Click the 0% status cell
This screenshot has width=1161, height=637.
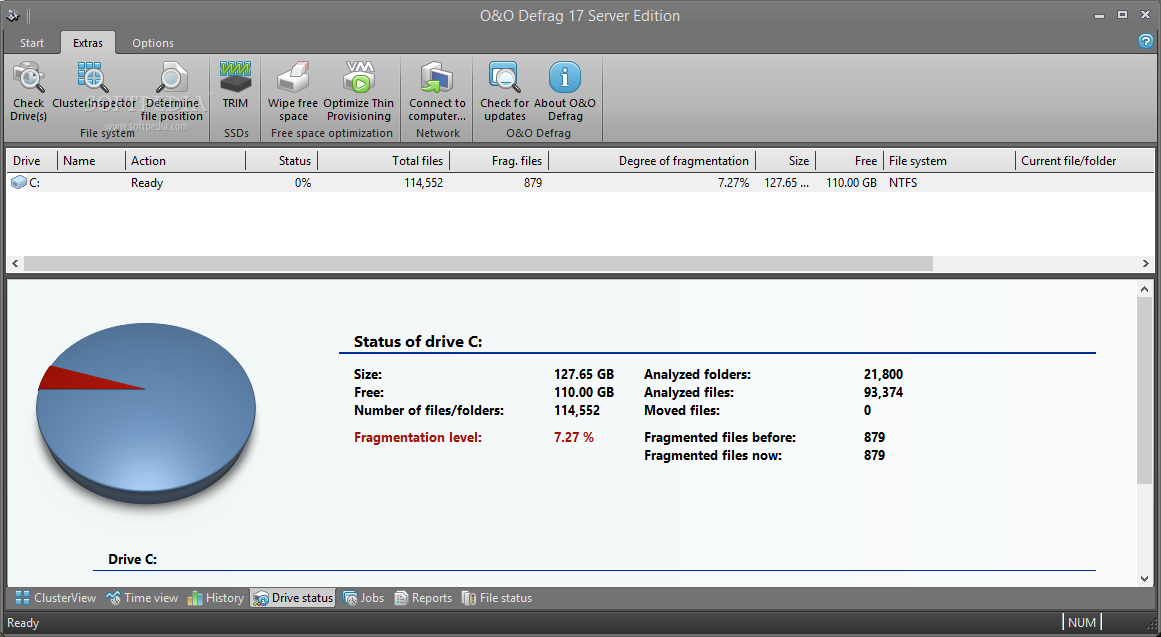(303, 182)
